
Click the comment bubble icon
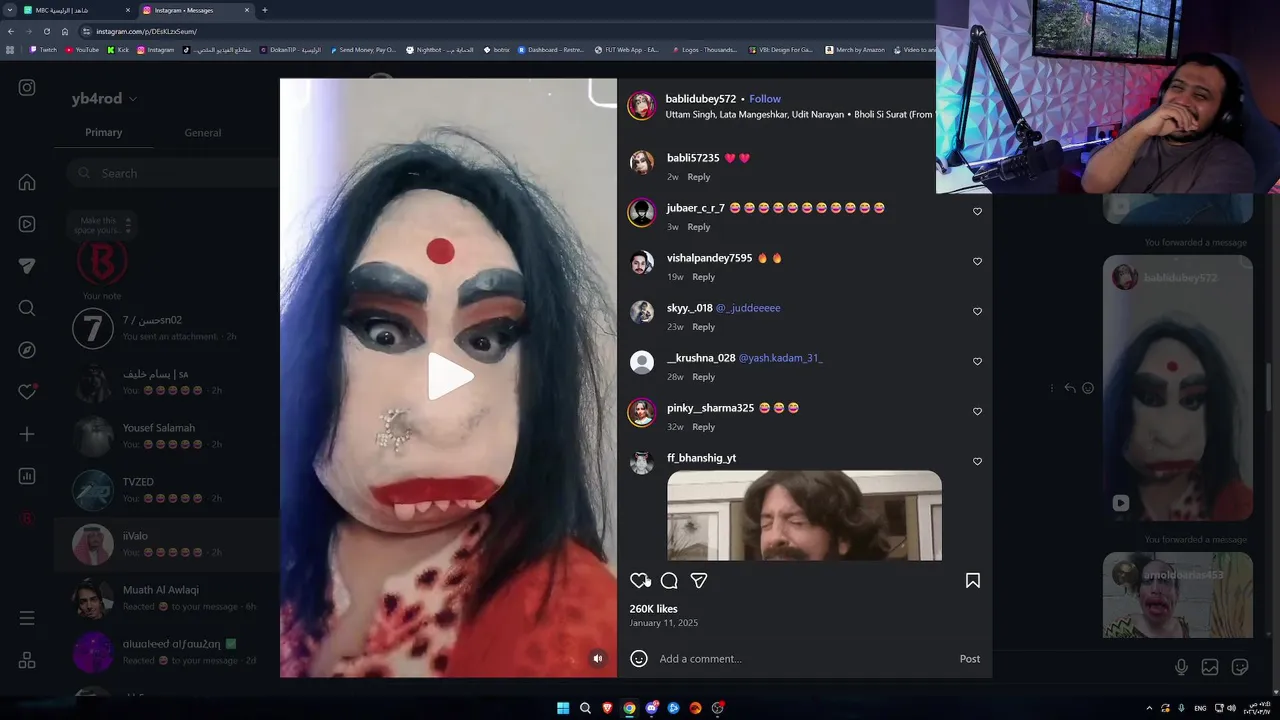coord(669,580)
